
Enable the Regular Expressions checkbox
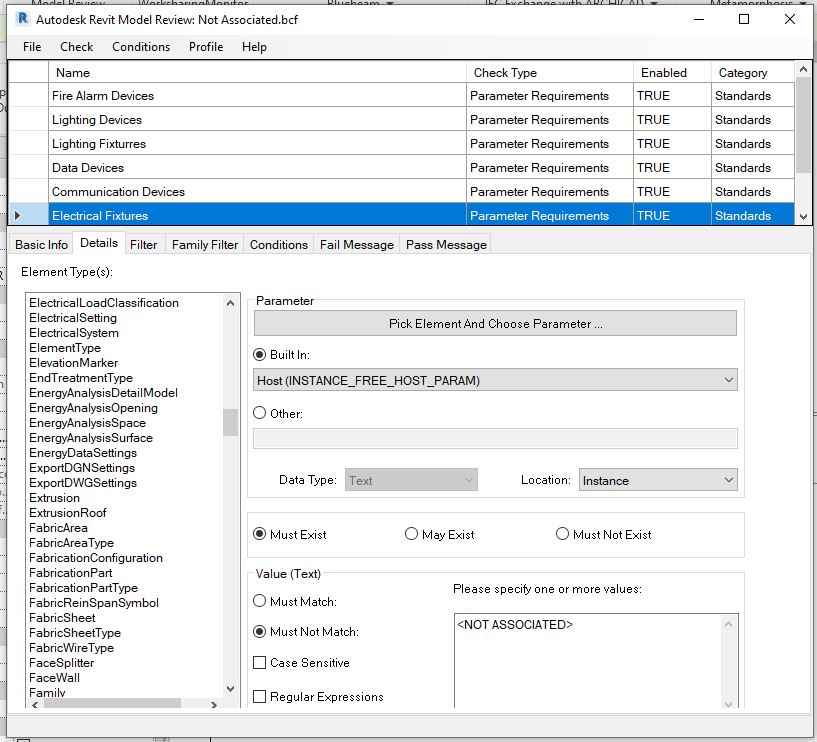pos(259,697)
